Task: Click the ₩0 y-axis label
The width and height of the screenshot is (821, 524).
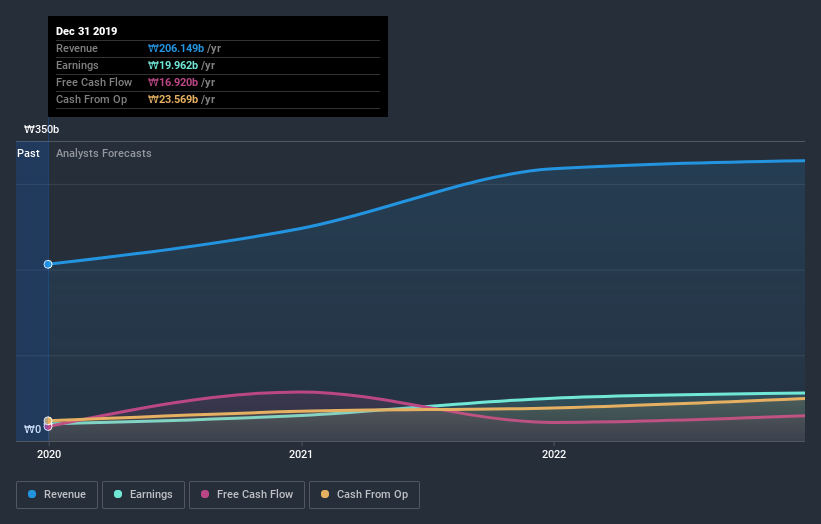Action: pos(32,429)
